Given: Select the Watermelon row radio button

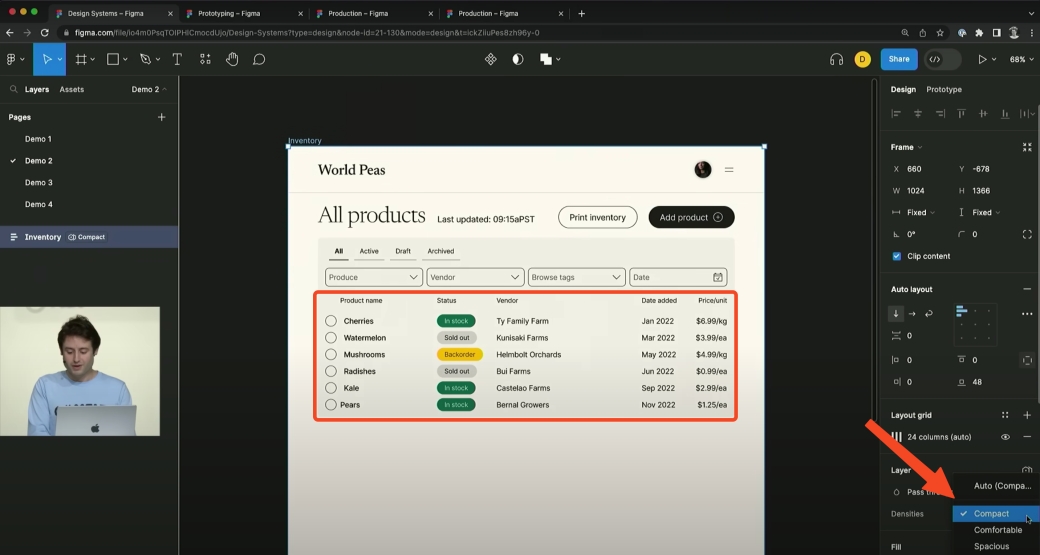Looking at the screenshot, I should [331, 338].
